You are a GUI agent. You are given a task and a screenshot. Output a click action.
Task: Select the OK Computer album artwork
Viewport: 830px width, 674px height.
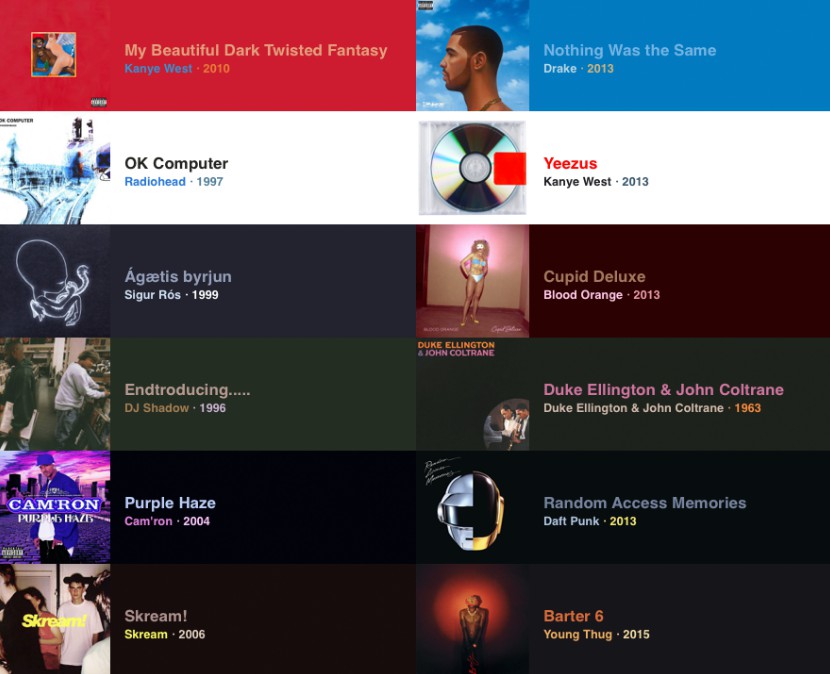coord(55,168)
